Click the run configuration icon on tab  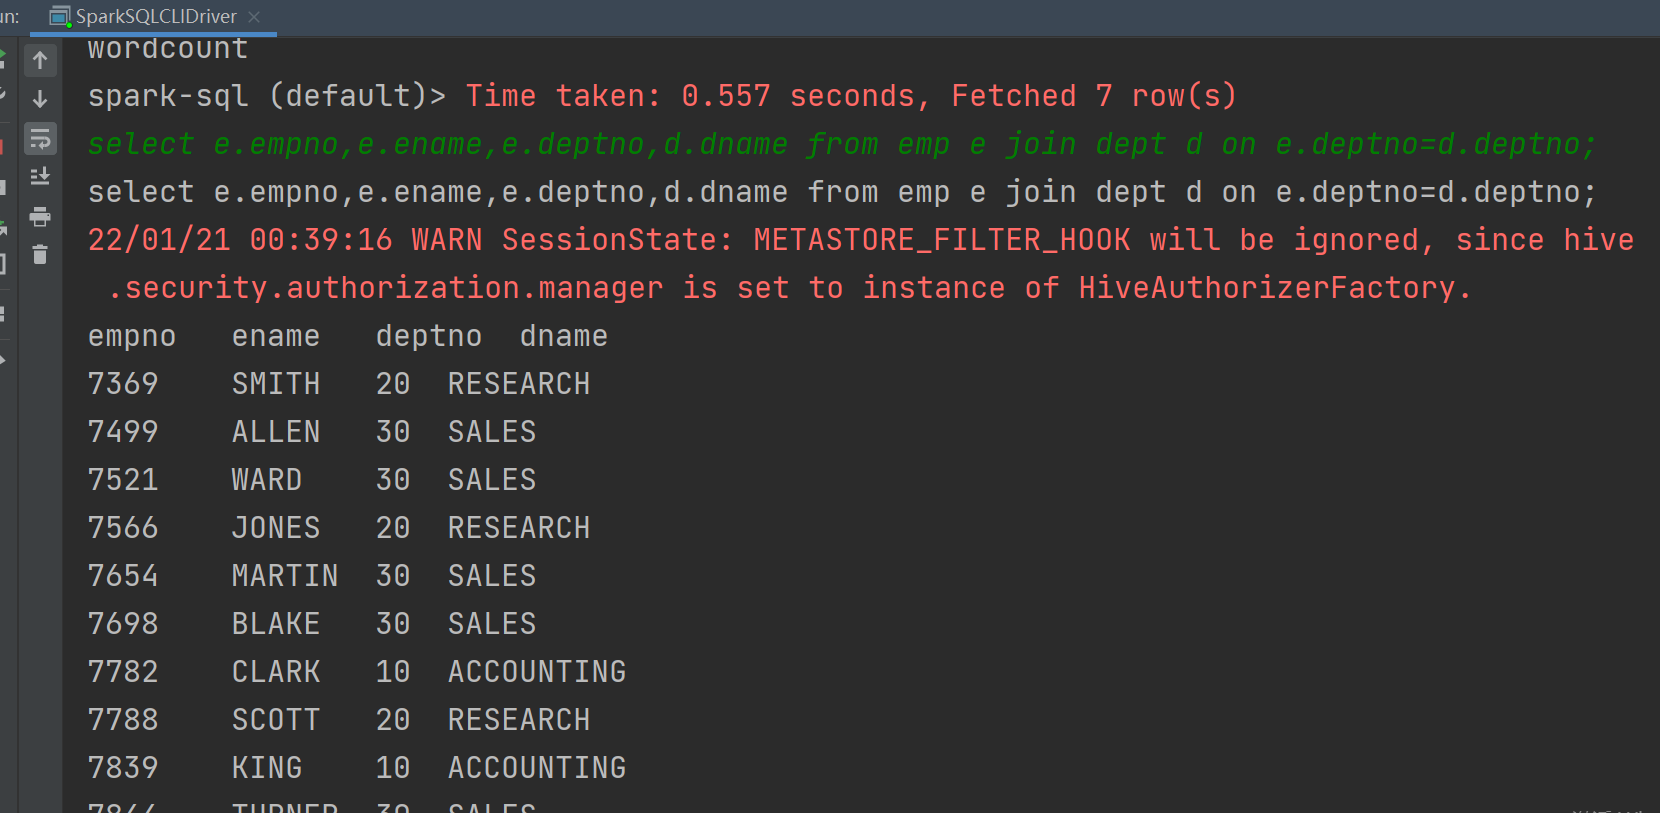[60, 17]
